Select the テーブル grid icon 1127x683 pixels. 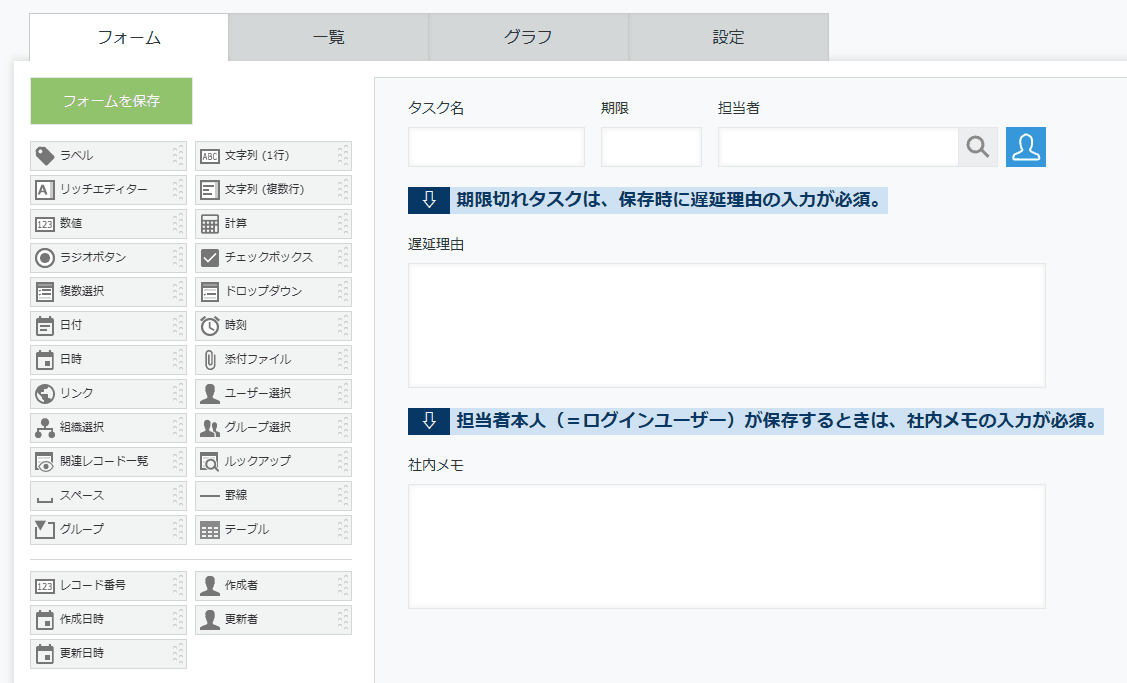pyautogui.click(x=209, y=530)
